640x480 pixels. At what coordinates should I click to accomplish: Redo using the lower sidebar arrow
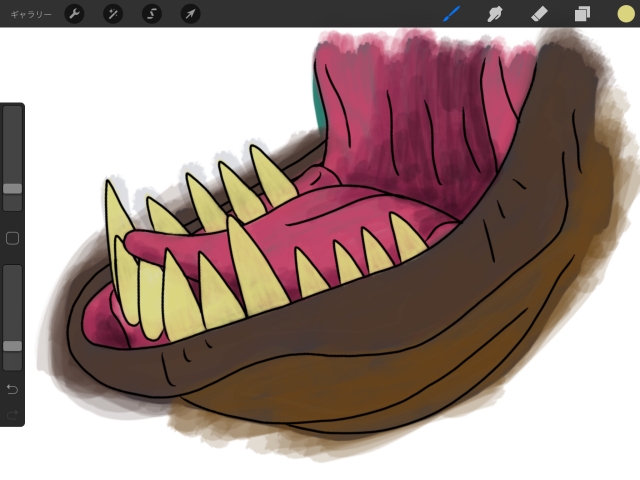coord(12,413)
